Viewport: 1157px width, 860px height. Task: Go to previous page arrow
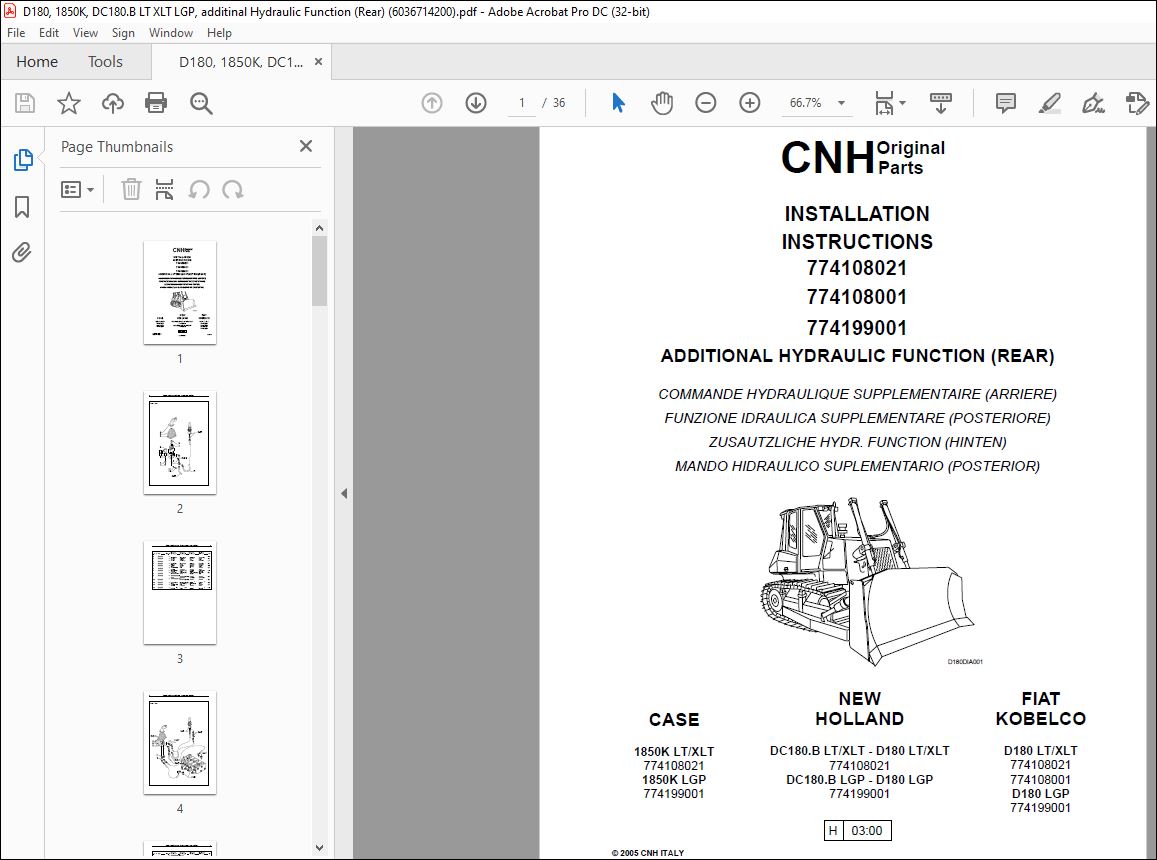pyautogui.click(x=432, y=103)
